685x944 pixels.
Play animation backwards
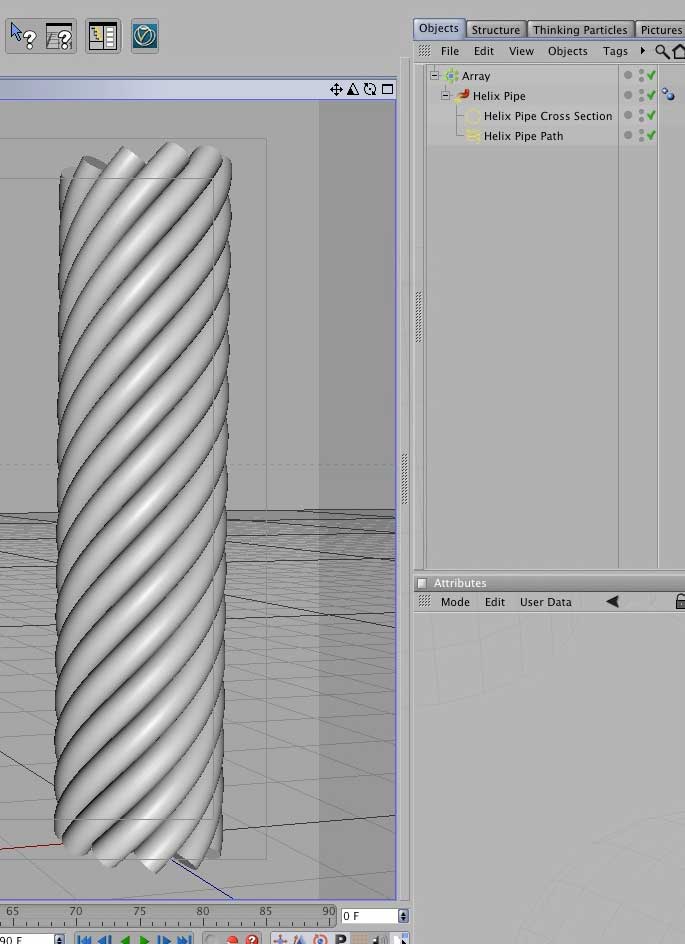tap(125, 939)
